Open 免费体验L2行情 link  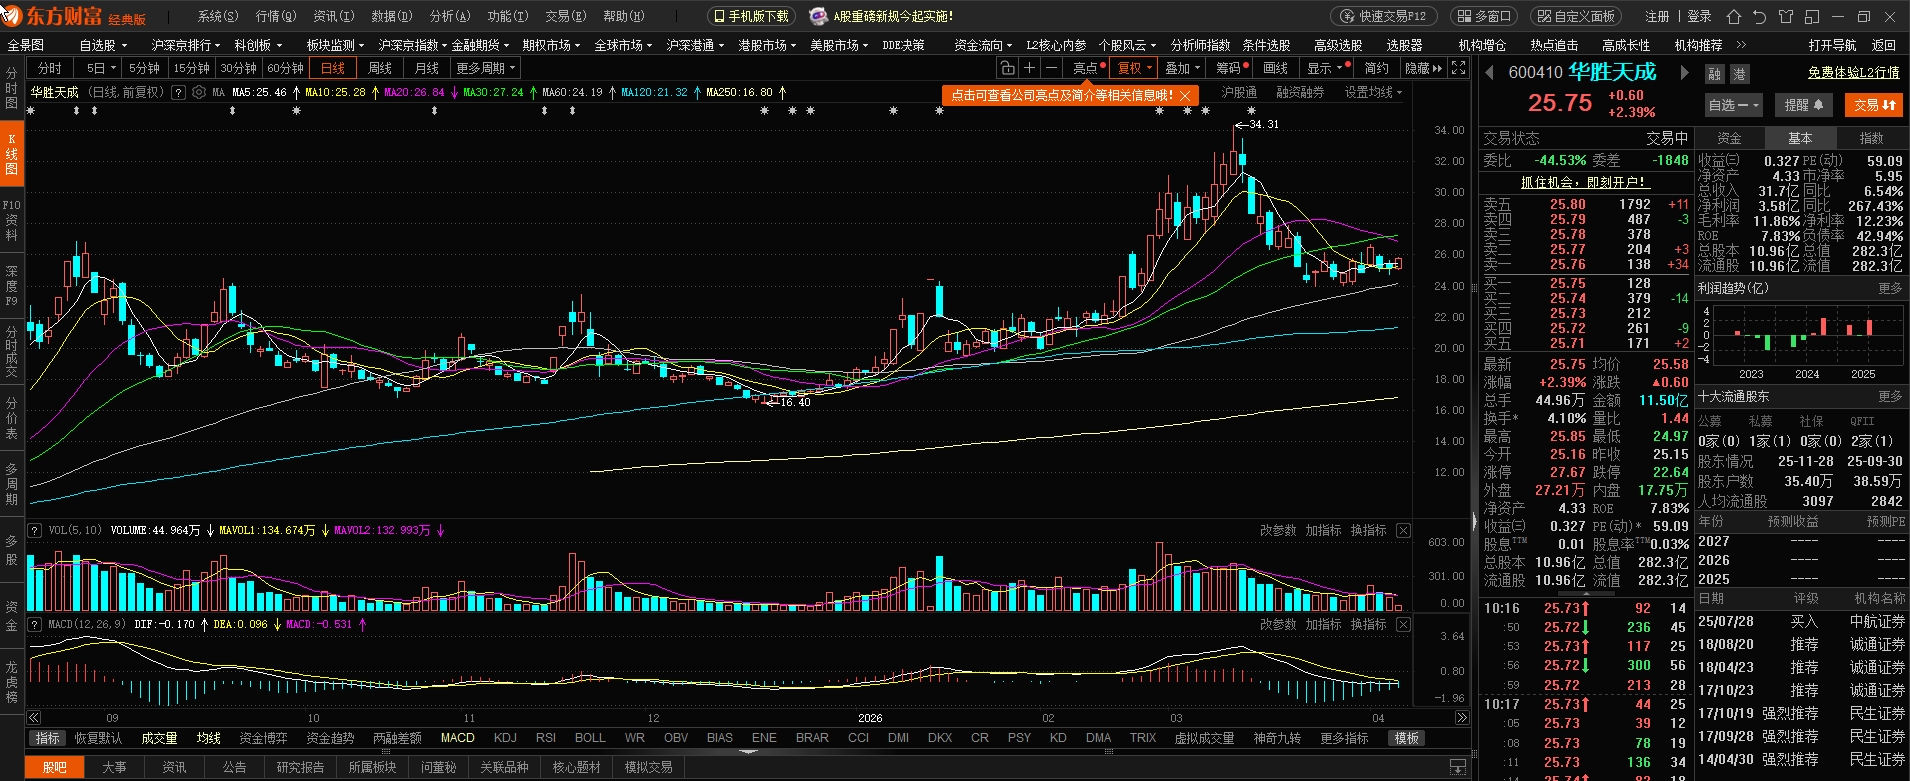point(1854,73)
